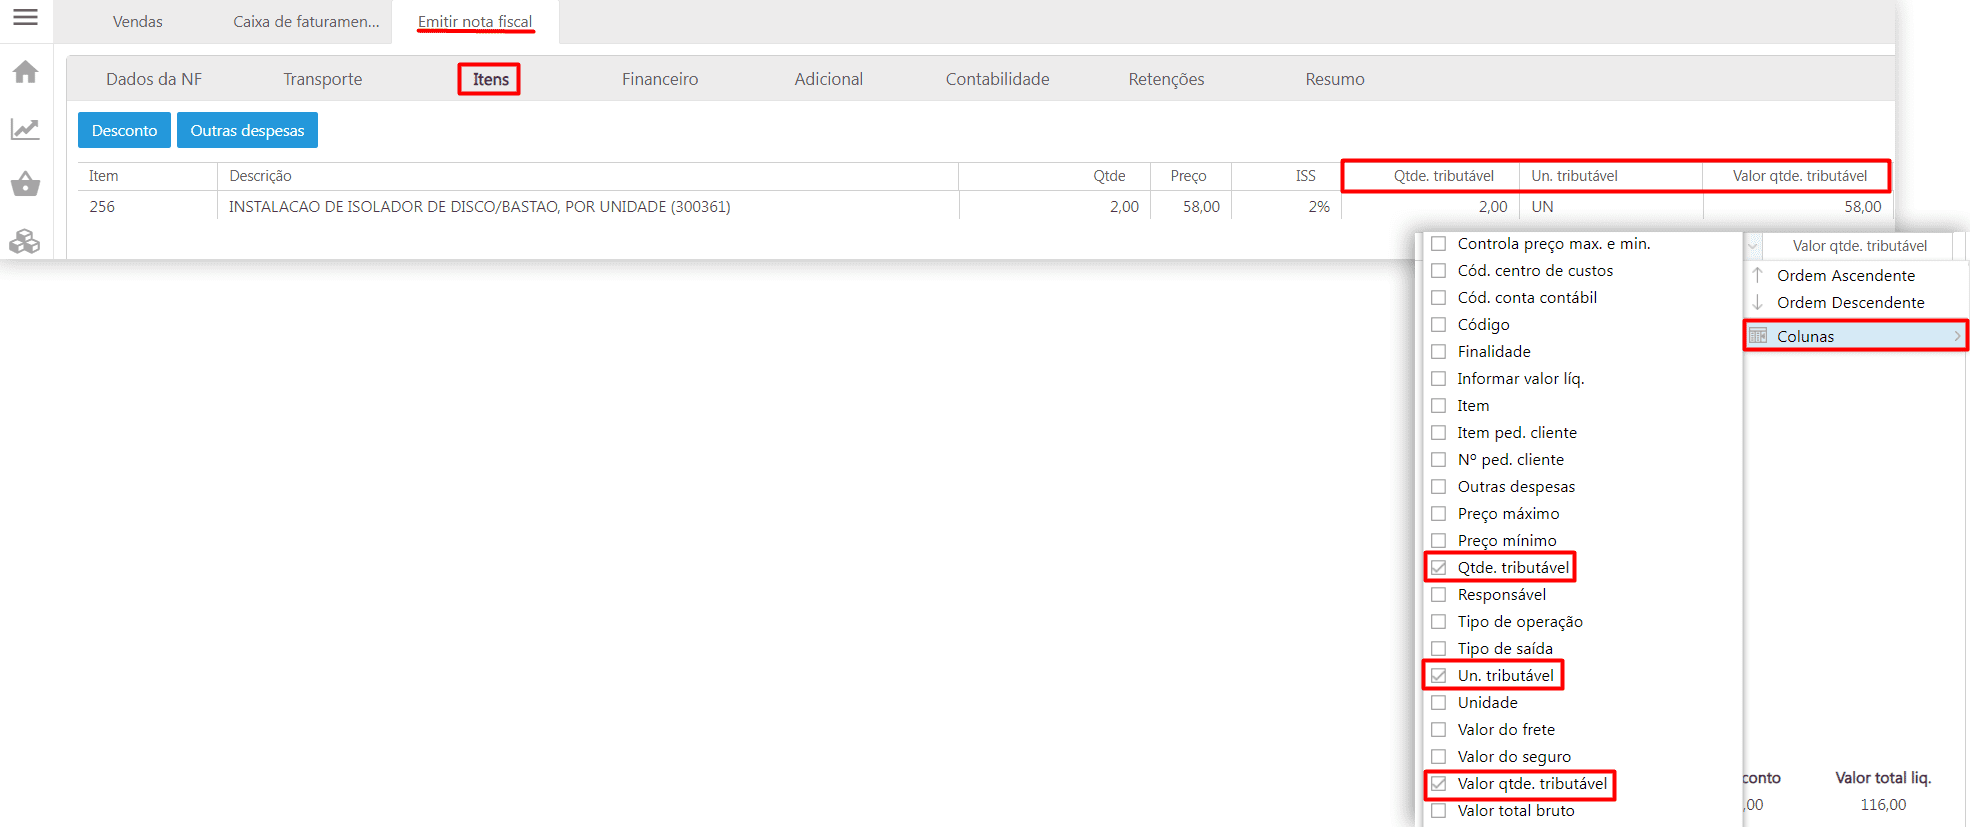Viewport: 1970px width, 827px height.
Task: Open the hamburger menu icon
Action: (x=25, y=17)
